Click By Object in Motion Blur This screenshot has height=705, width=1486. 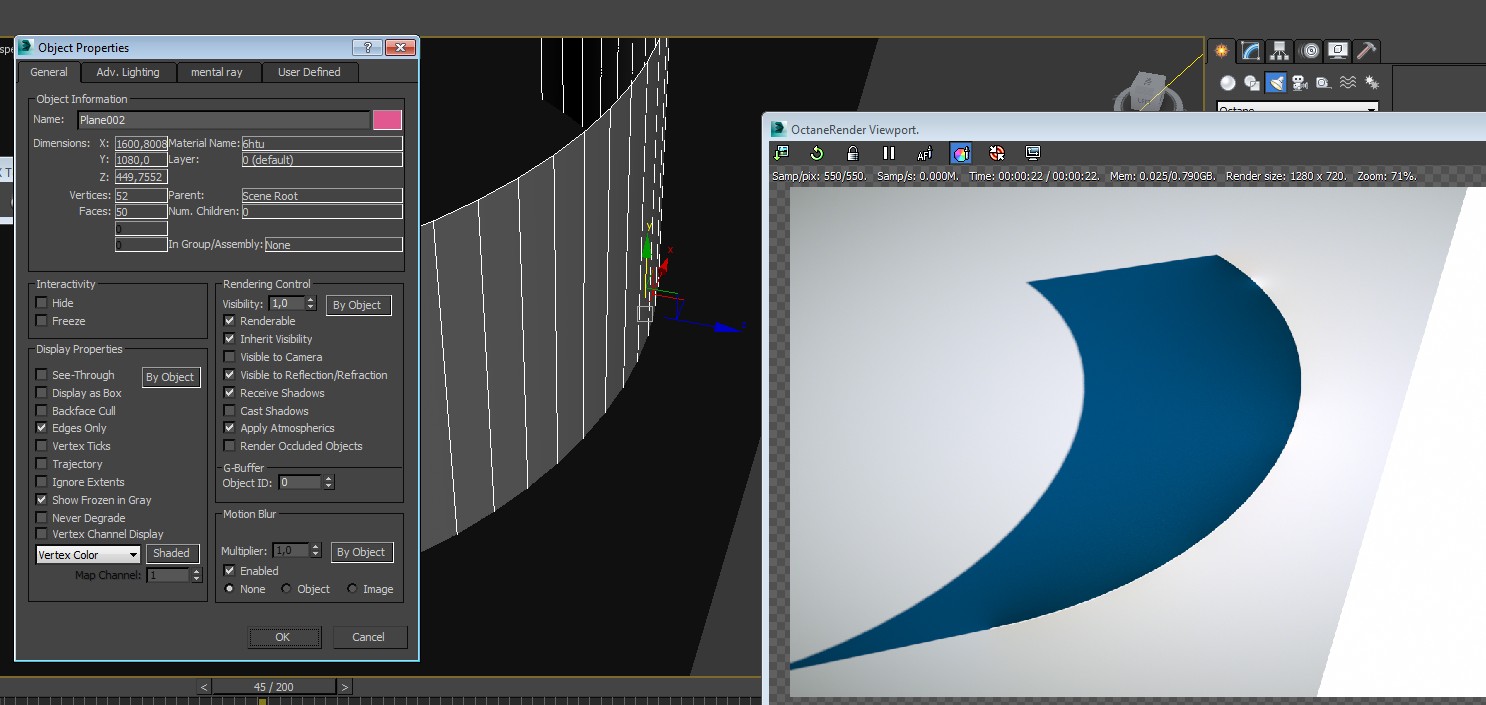(361, 552)
